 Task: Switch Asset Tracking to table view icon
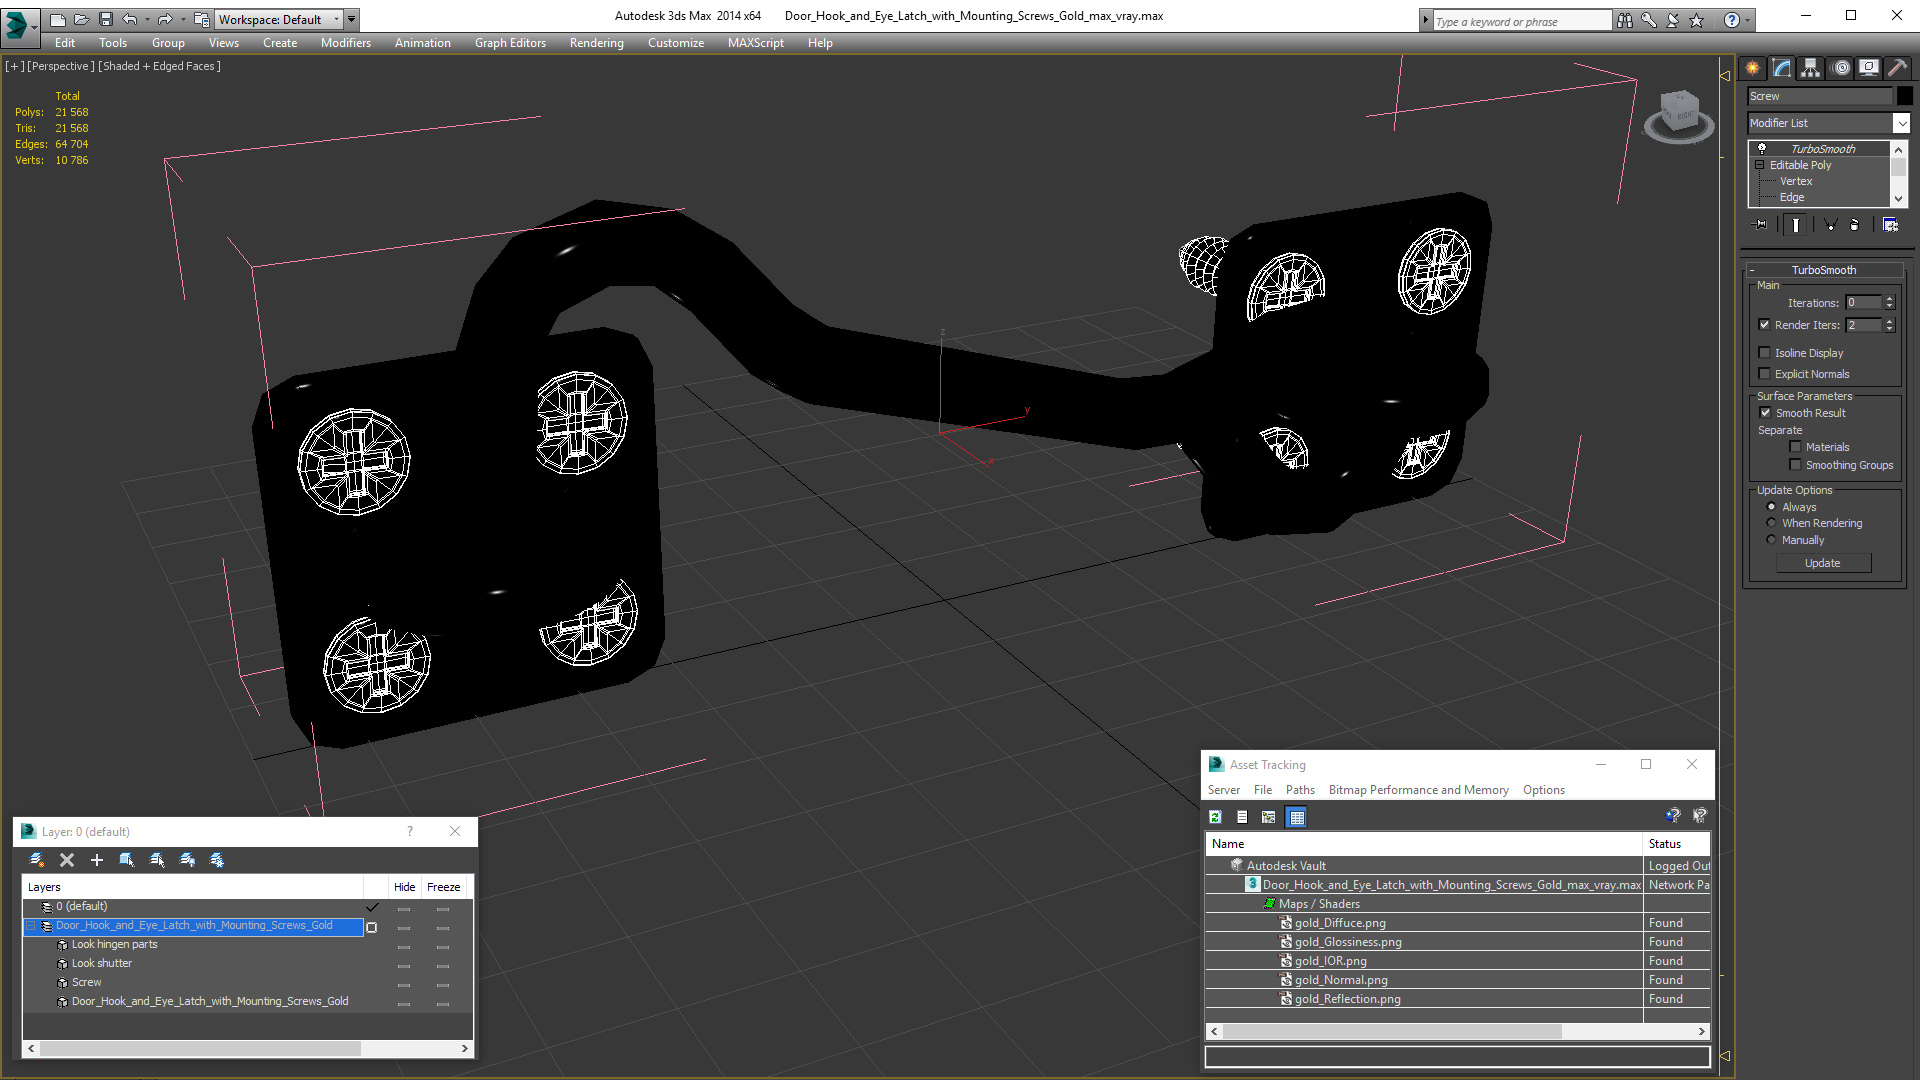click(1297, 817)
